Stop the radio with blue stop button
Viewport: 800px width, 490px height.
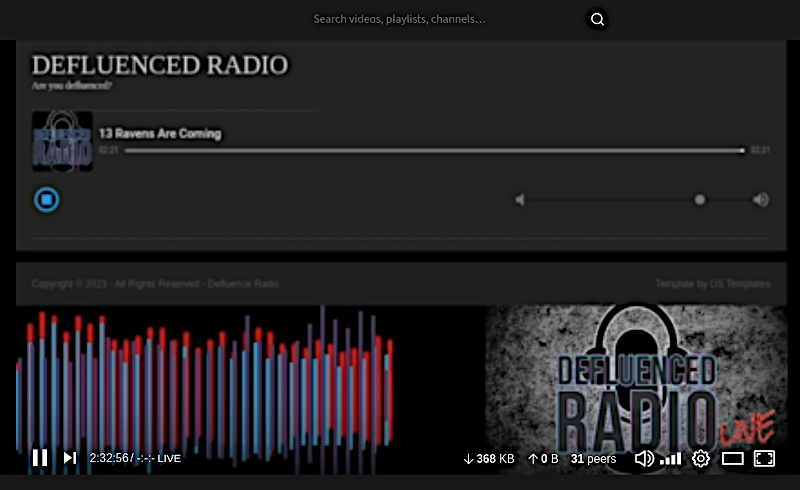pyautogui.click(x=46, y=200)
